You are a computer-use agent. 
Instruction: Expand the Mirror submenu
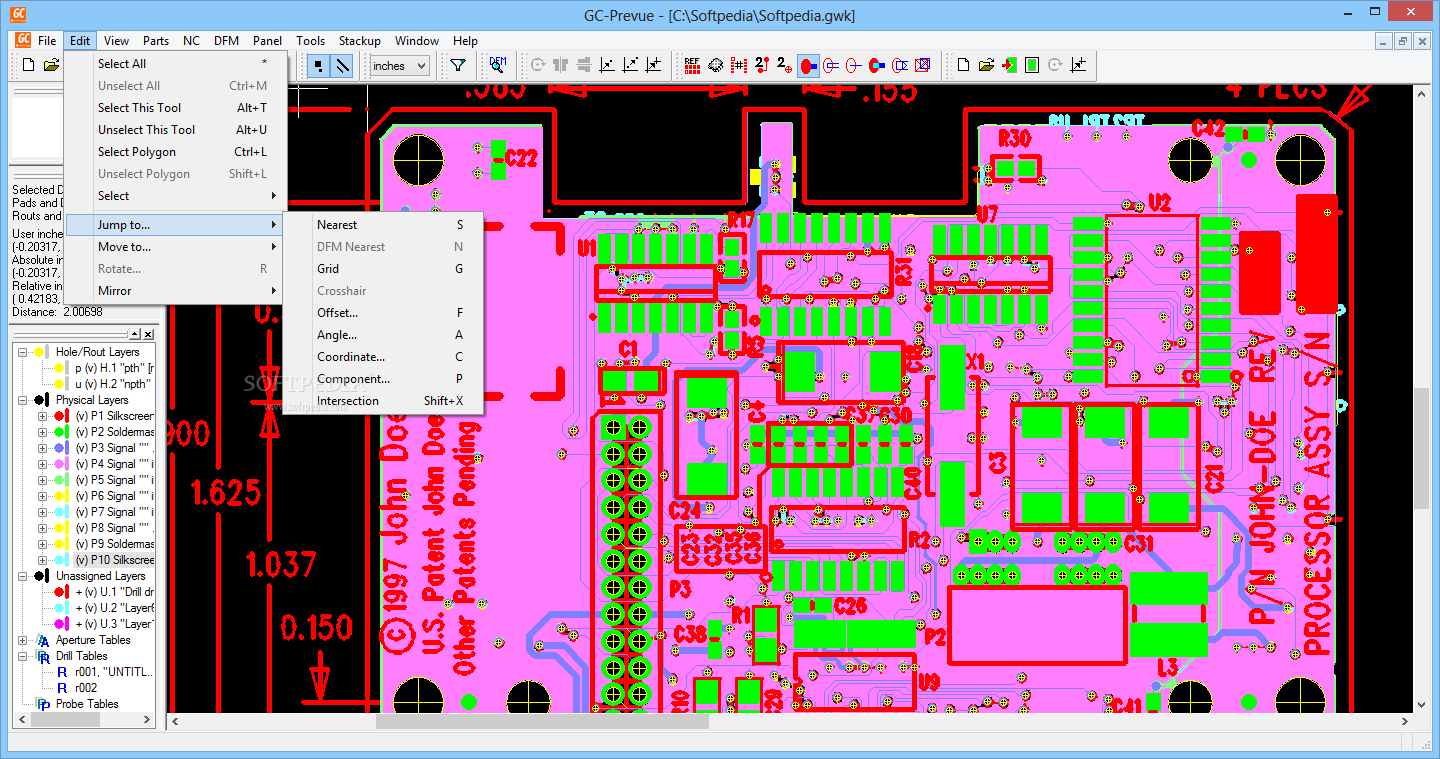(x=176, y=290)
